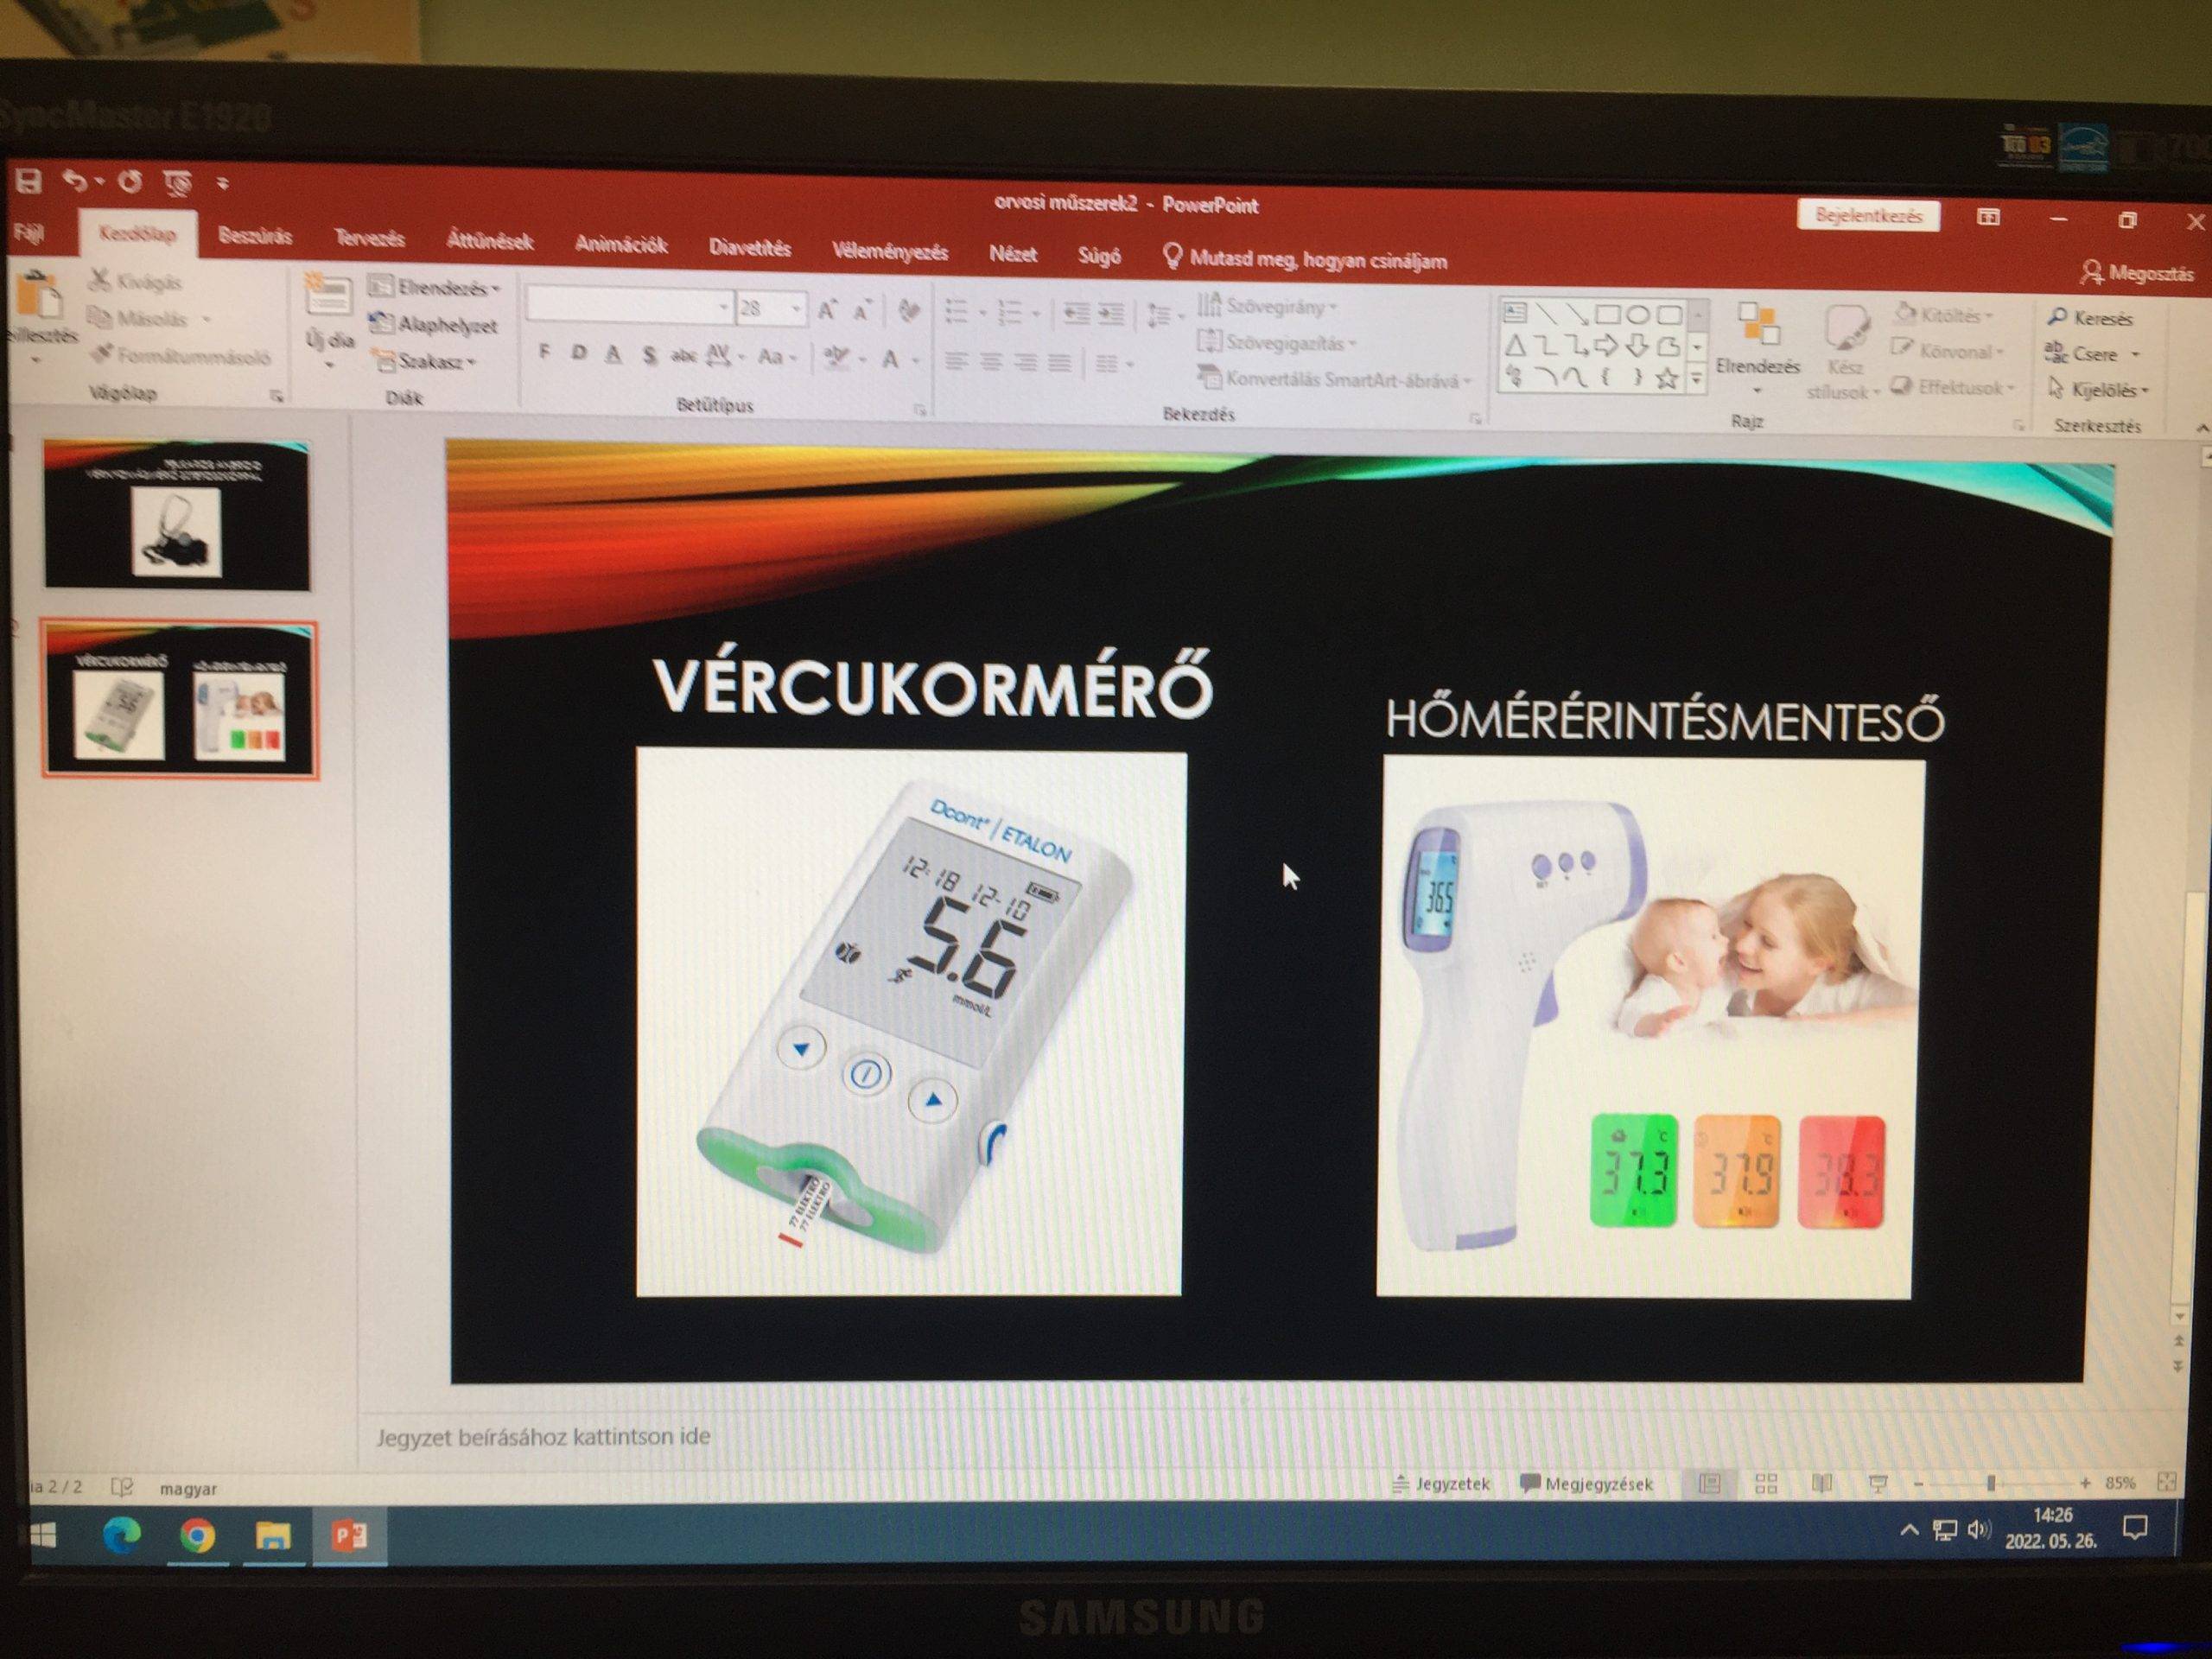Image resolution: width=2212 pixels, height=1659 pixels.
Task: Click Mutasd meg, hogyan csináljam search box
Action: click(x=1306, y=260)
